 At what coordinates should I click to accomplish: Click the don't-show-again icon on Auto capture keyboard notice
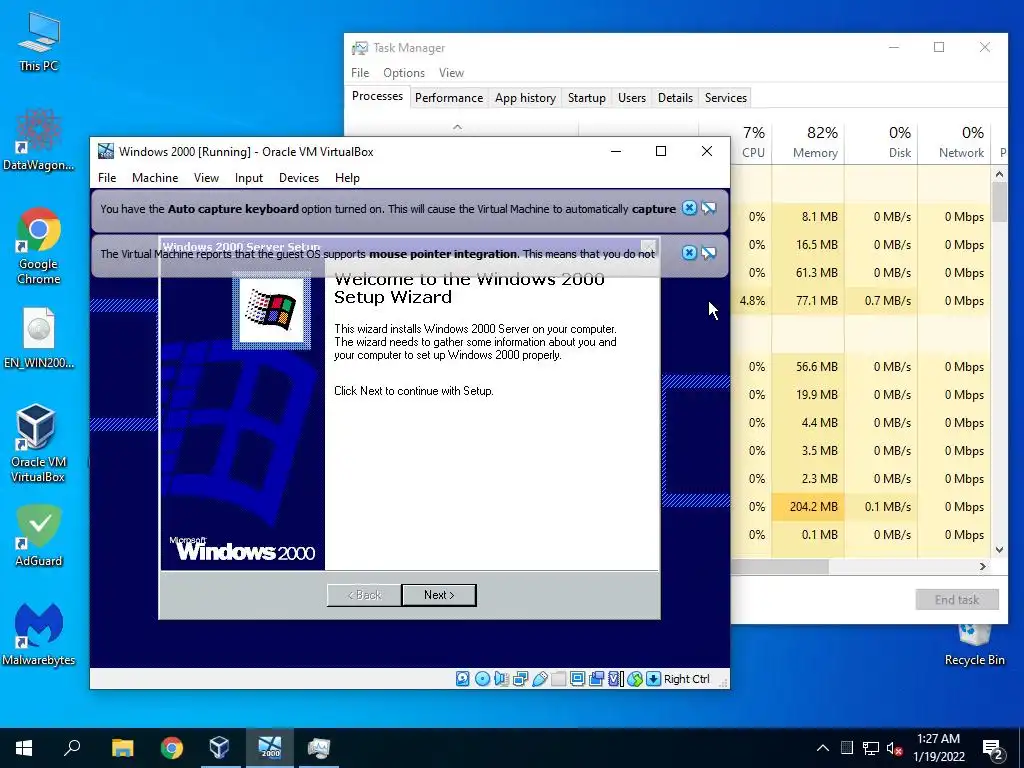[709, 208]
